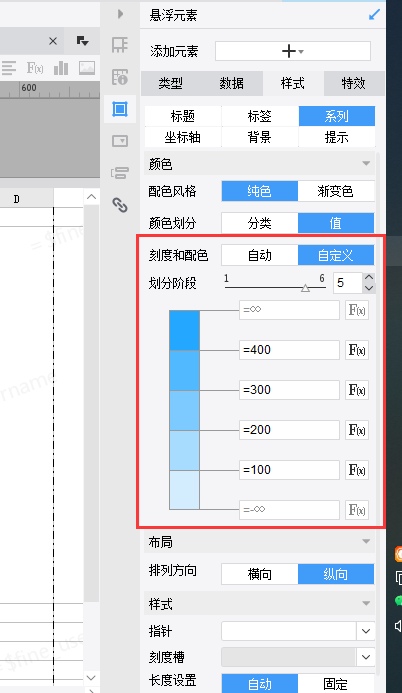Select the 标题 style section
Screen dimensions: 402x693
183,116
